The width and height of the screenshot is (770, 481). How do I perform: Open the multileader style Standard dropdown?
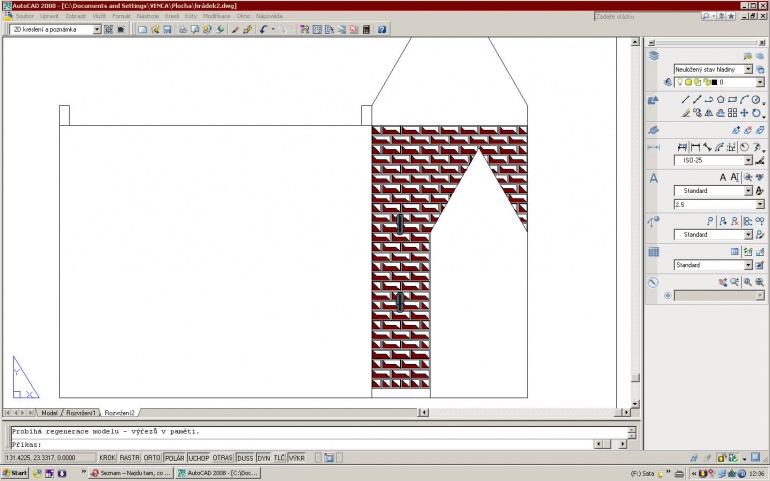coord(713,235)
